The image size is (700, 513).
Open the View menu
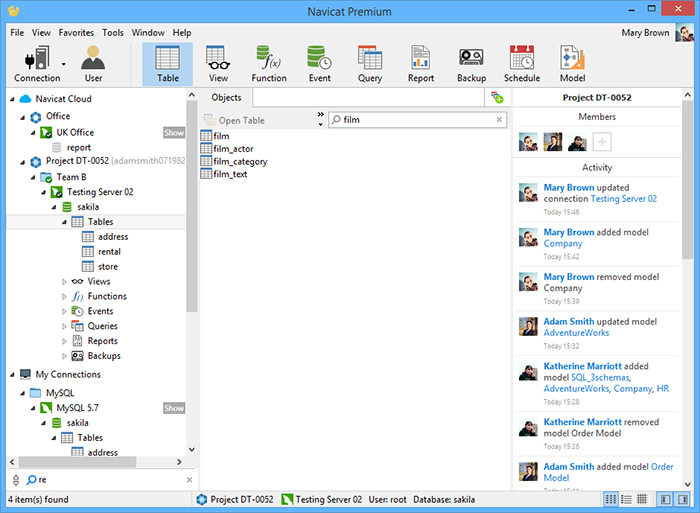[x=41, y=33]
